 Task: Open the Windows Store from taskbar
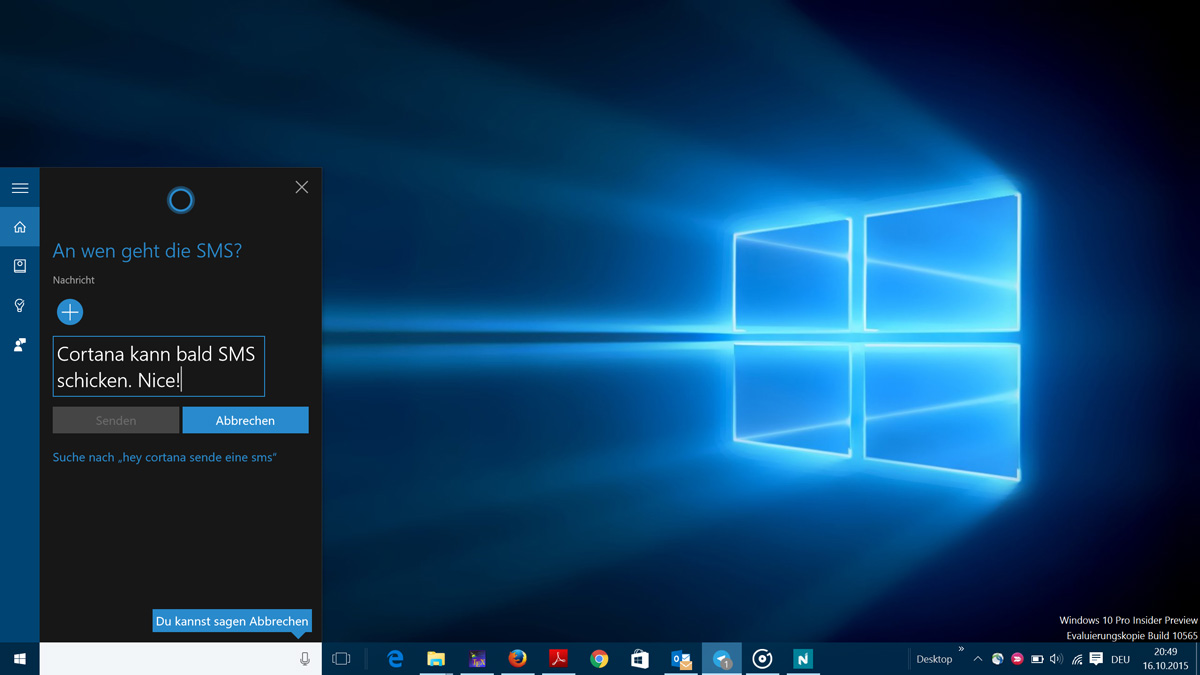(x=640, y=659)
